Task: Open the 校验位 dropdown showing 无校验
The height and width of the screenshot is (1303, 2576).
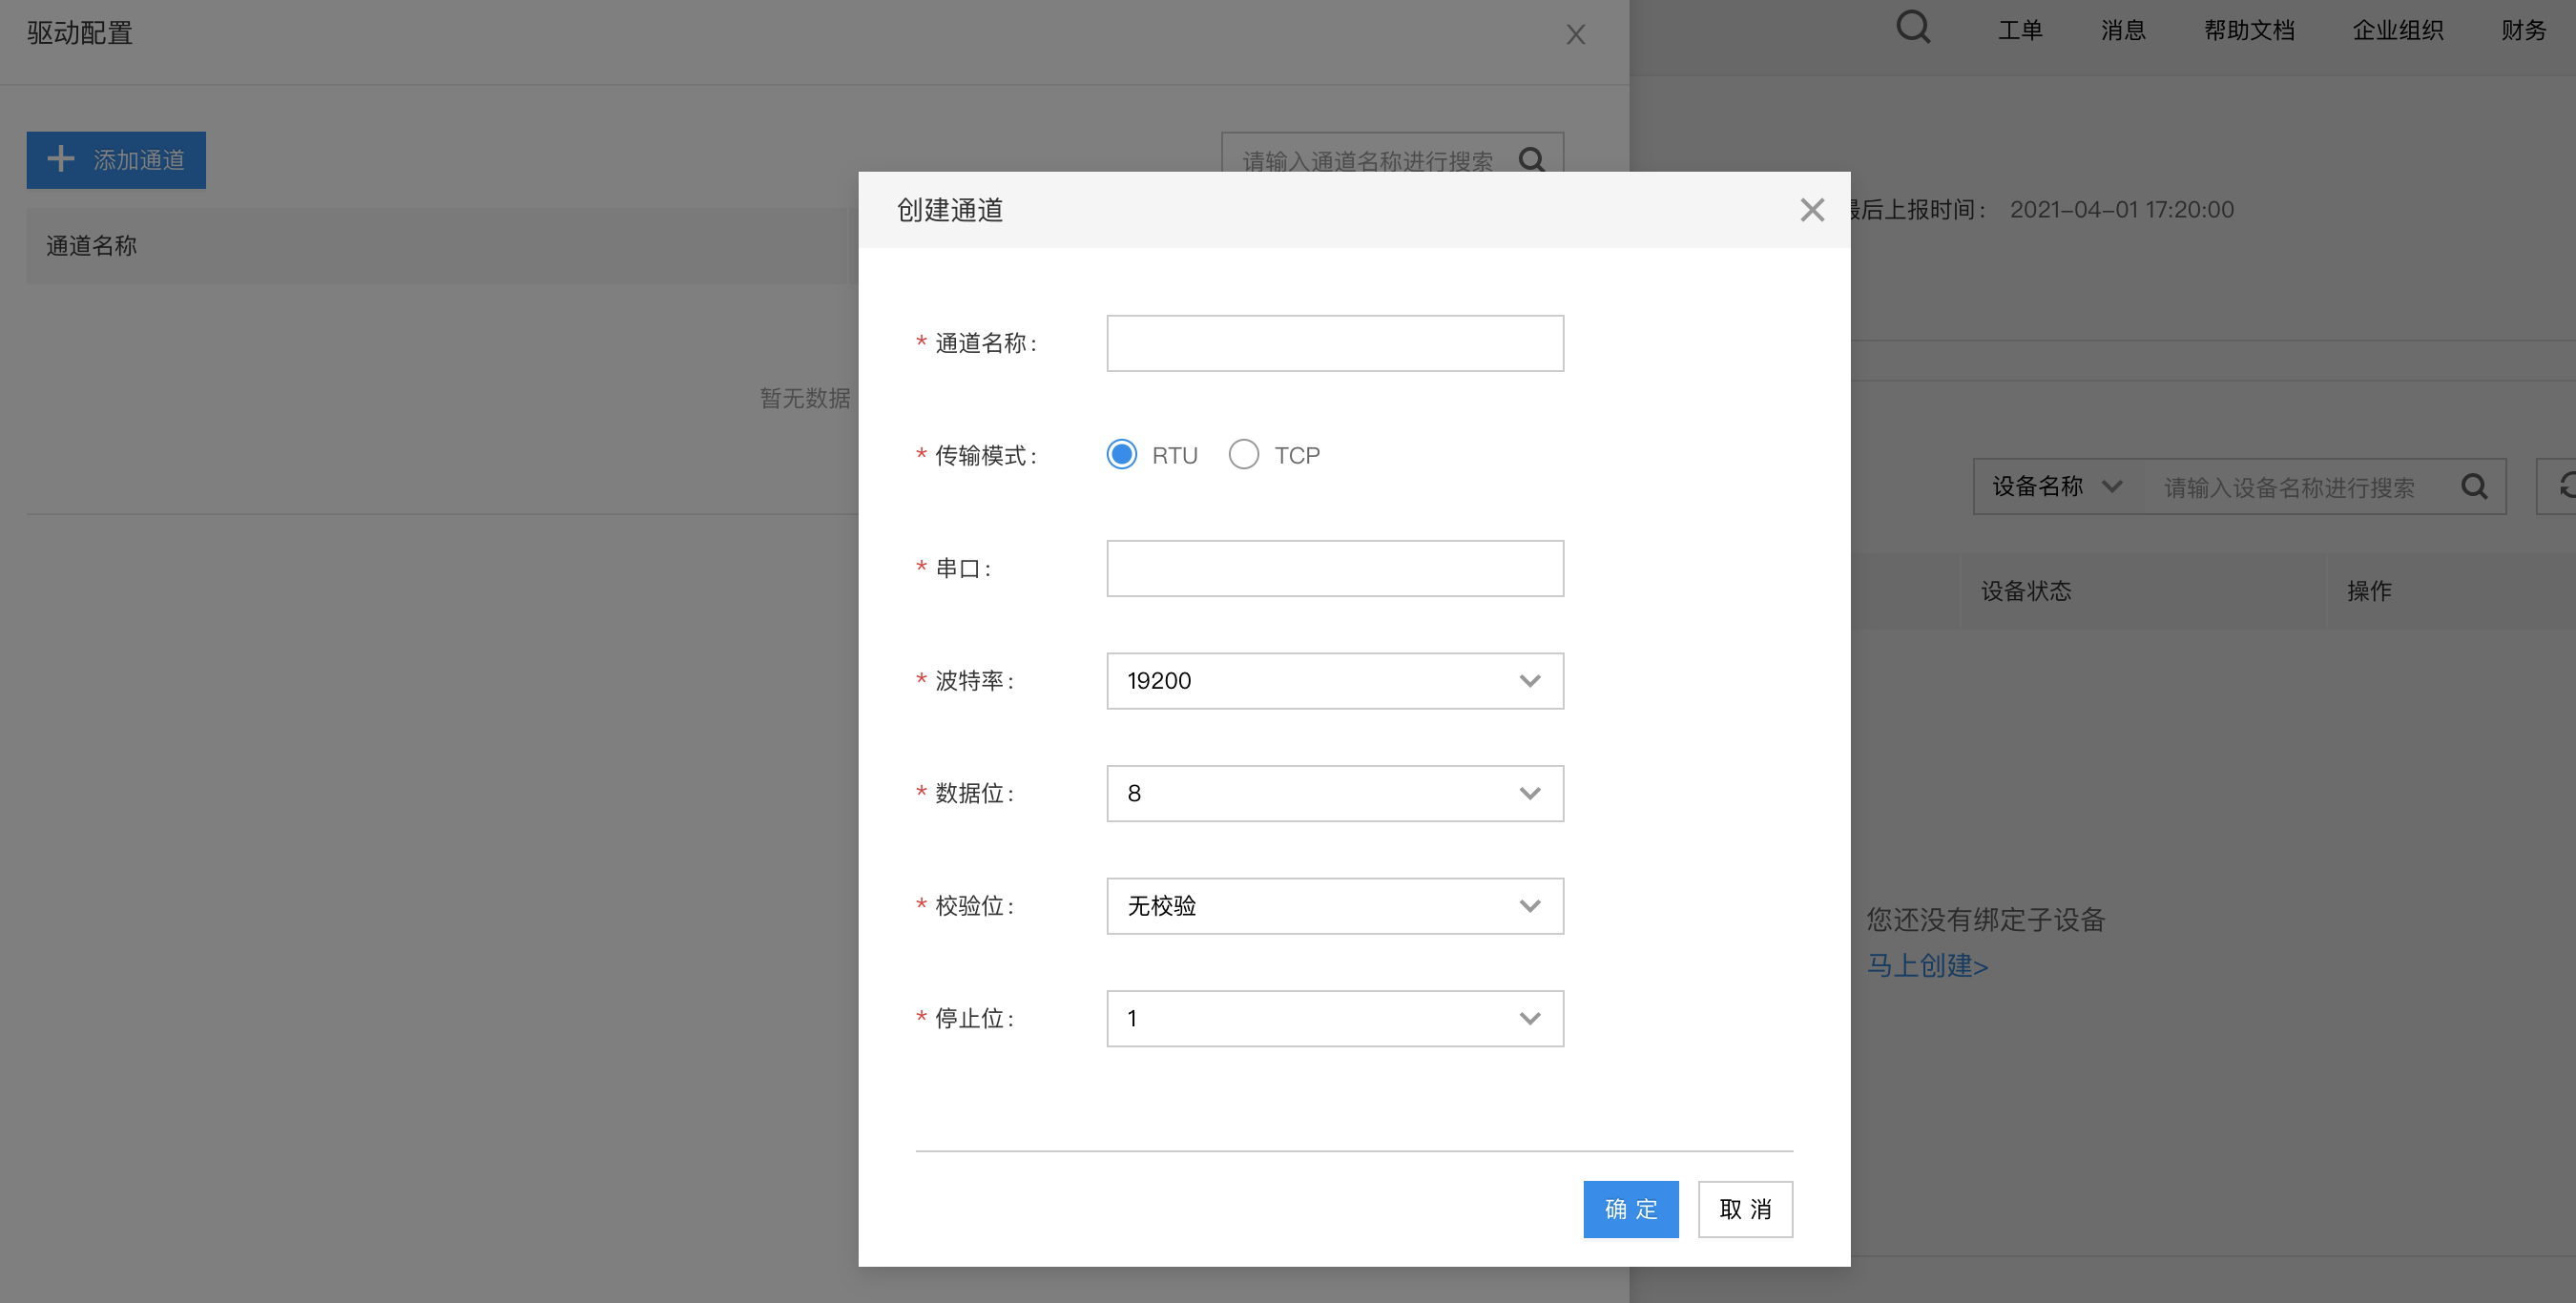Action: (x=1335, y=906)
